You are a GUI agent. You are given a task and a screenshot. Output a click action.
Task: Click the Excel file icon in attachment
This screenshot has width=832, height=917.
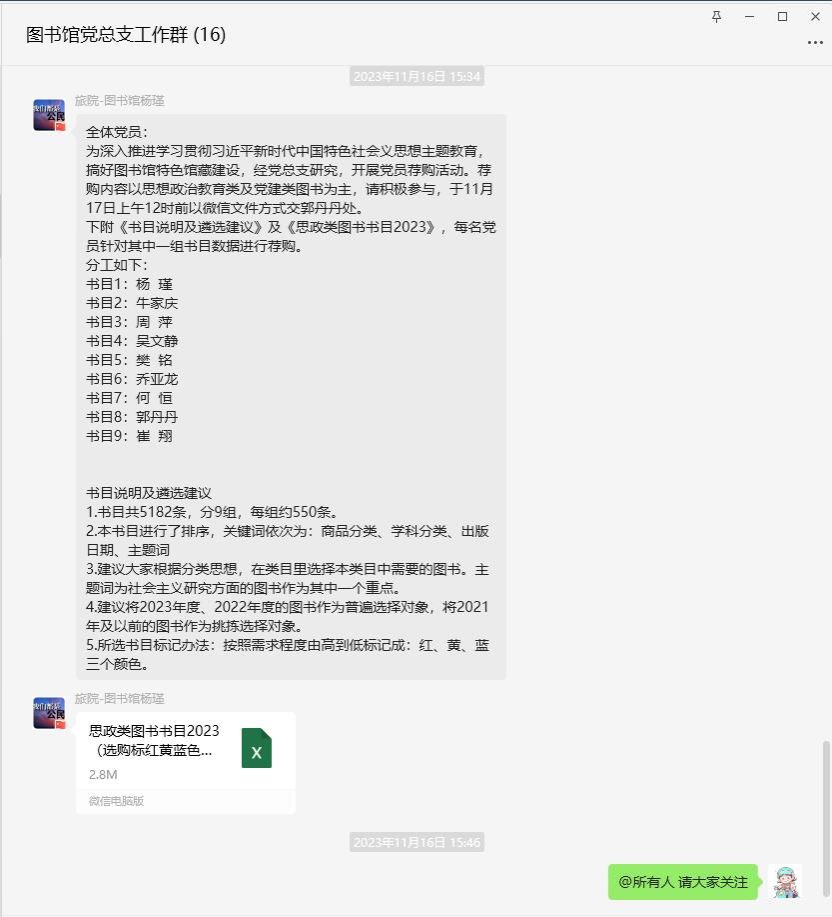pos(257,748)
